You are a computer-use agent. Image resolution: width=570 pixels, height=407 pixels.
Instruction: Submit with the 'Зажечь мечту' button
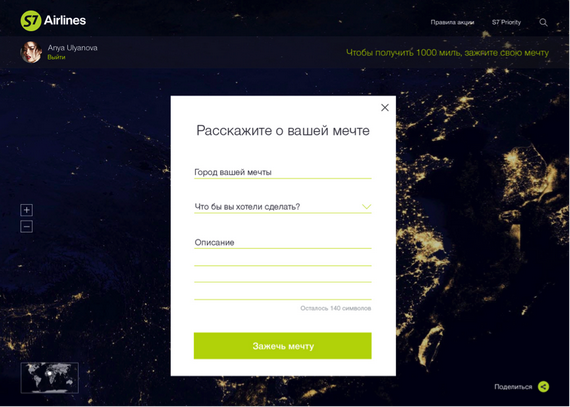pyautogui.click(x=282, y=346)
